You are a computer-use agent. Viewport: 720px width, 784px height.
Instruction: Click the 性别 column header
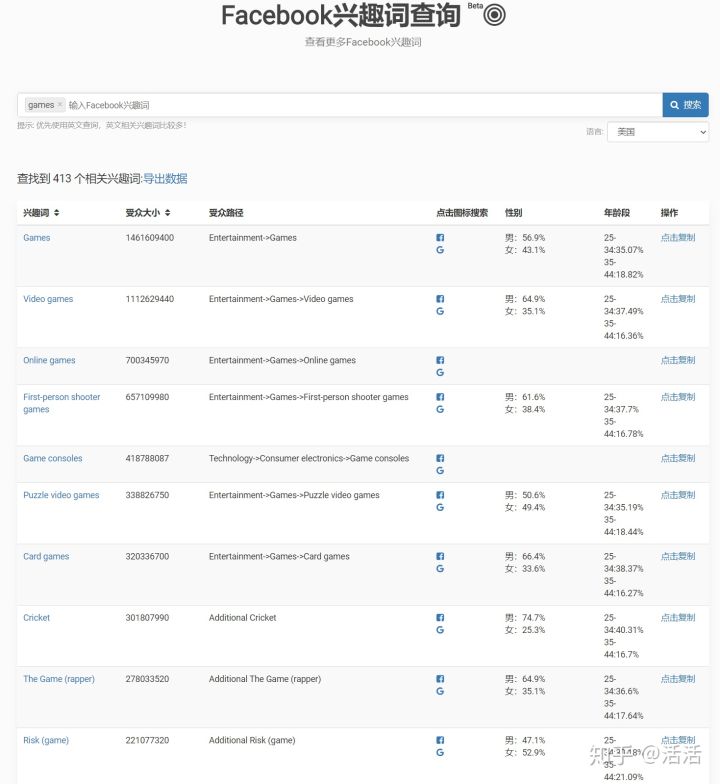[513, 212]
